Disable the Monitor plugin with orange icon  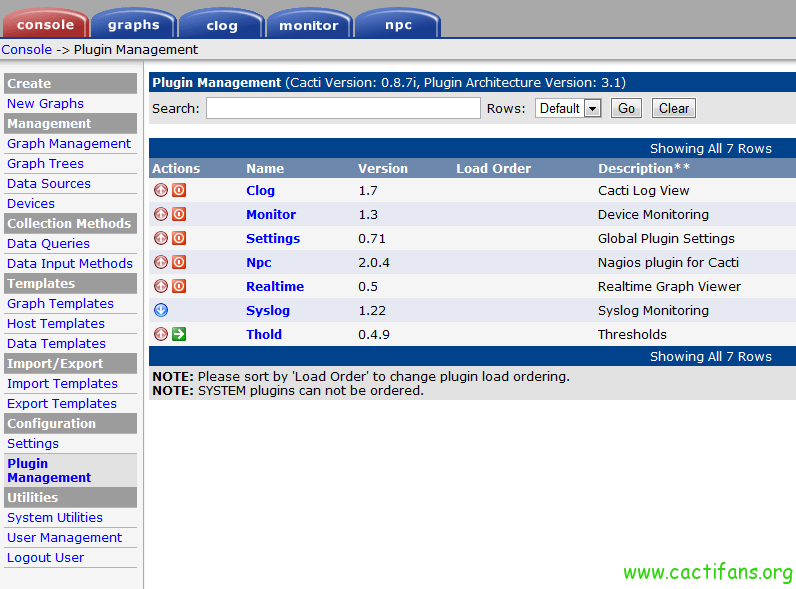pyautogui.click(x=179, y=214)
